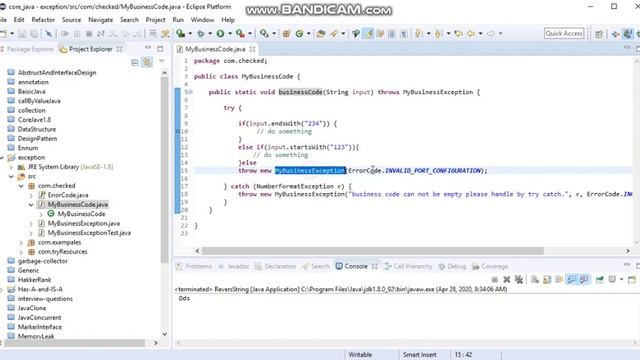This screenshot has width=640, height=360.
Task: Click the Run button in toolbar
Action: 220,33
